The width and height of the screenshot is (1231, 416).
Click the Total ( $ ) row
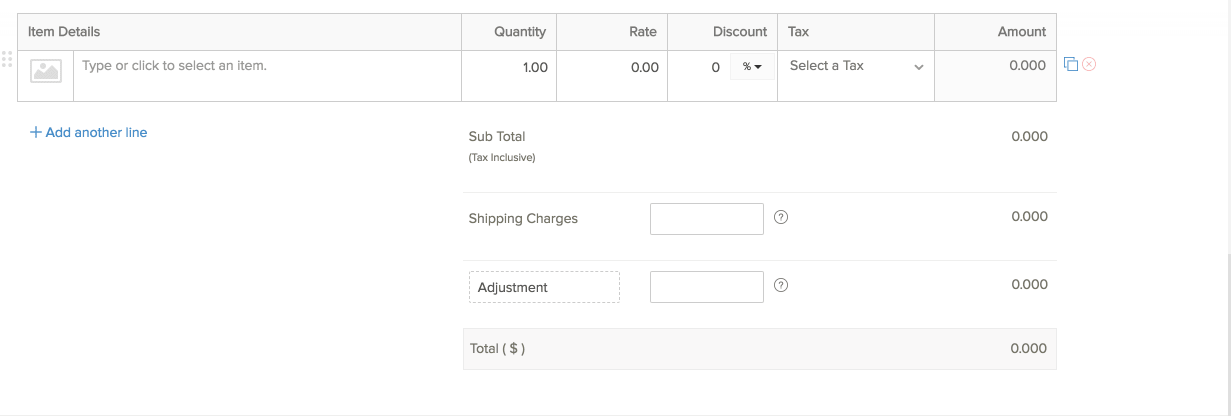coord(759,349)
